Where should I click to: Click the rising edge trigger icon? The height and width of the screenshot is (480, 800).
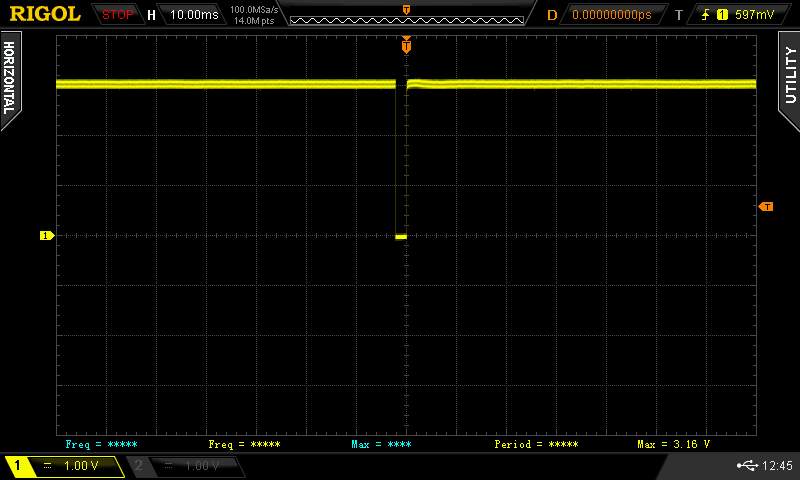(706, 15)
